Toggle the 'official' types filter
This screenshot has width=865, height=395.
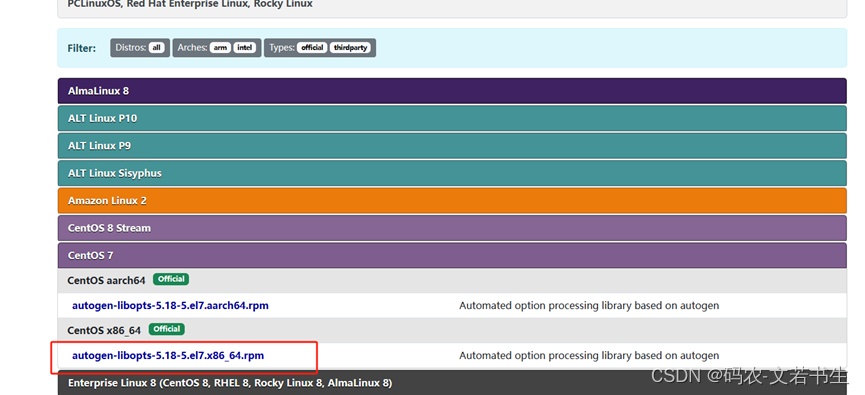click(x=312, y=48)
